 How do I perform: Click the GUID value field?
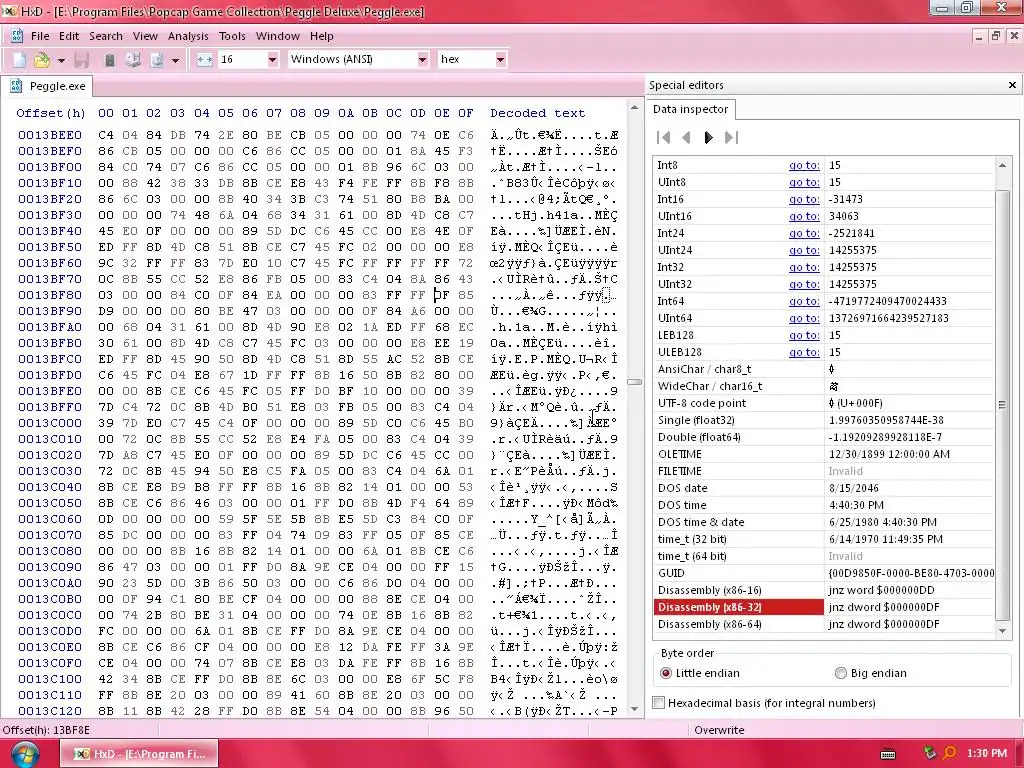pos(910,573)
